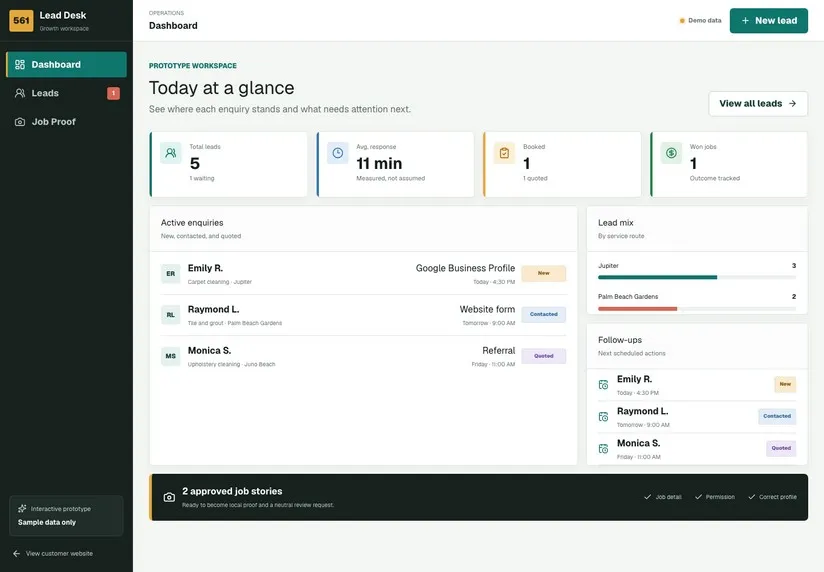824x572 pixels.
Task: Click the New status badge in Active enquiries
Action: tap(543, 273)
